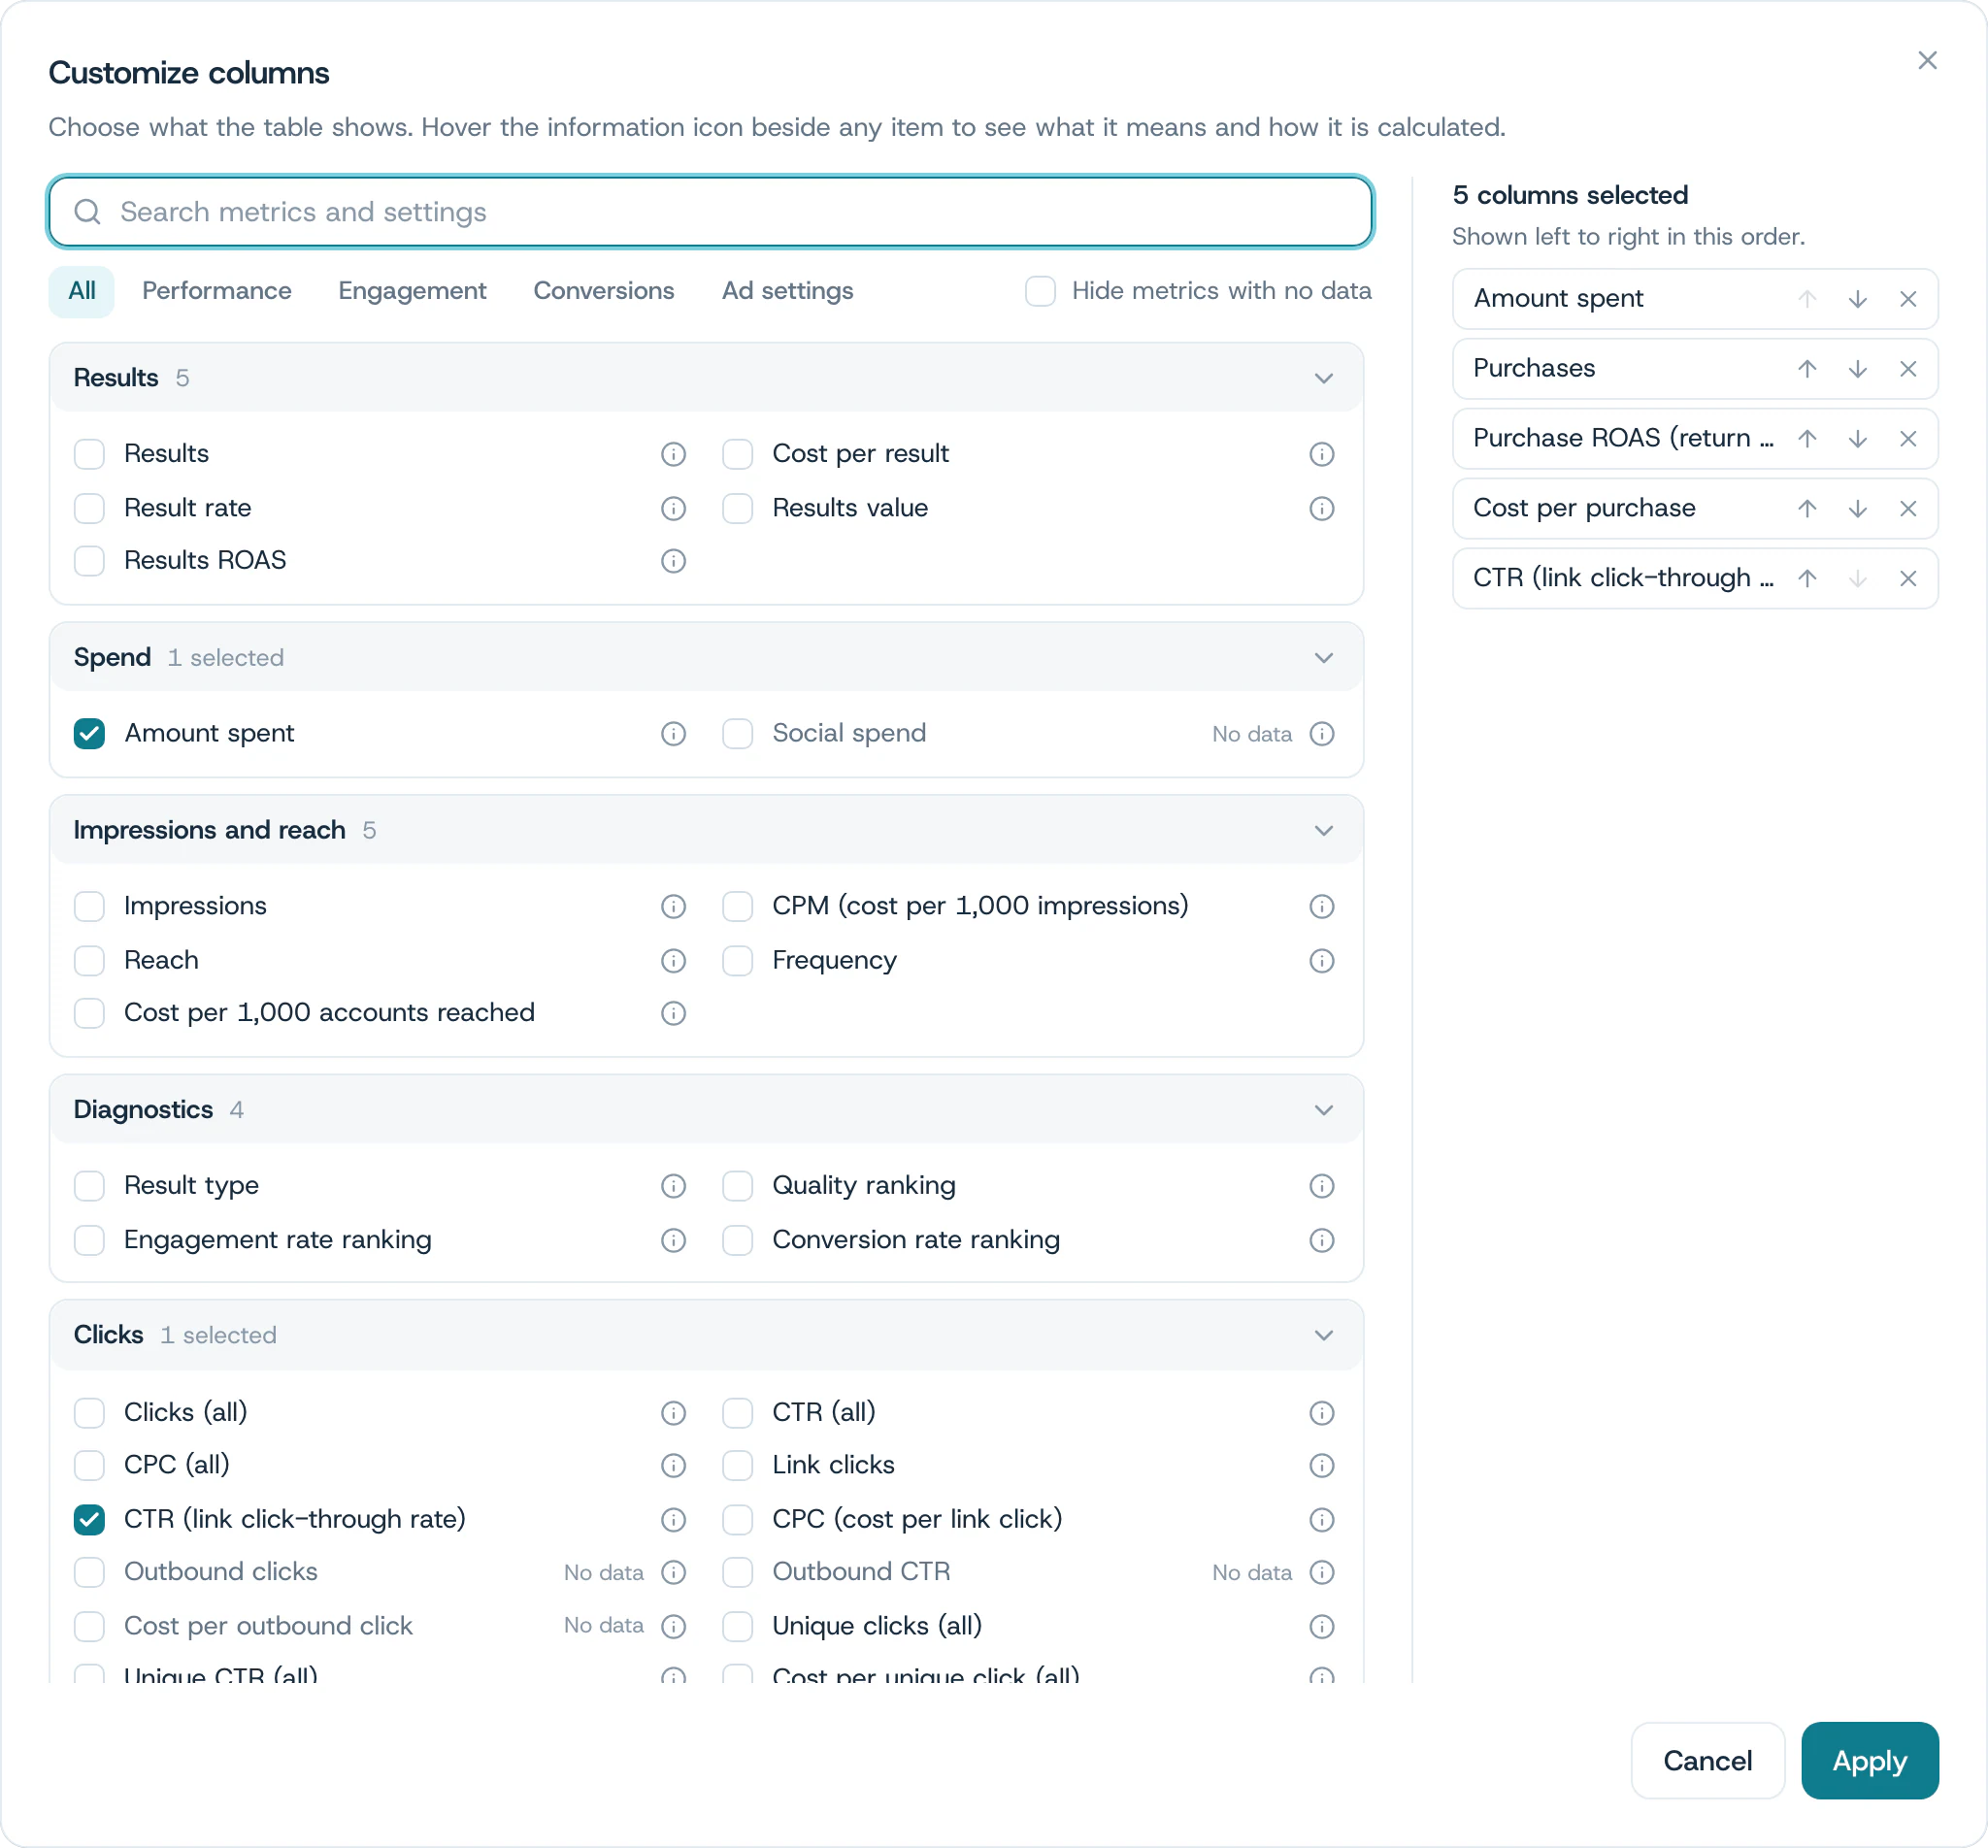Enable Hide metrics with no data
The width and height of the screenshot is (1988, 1848).
[1040, 291]
